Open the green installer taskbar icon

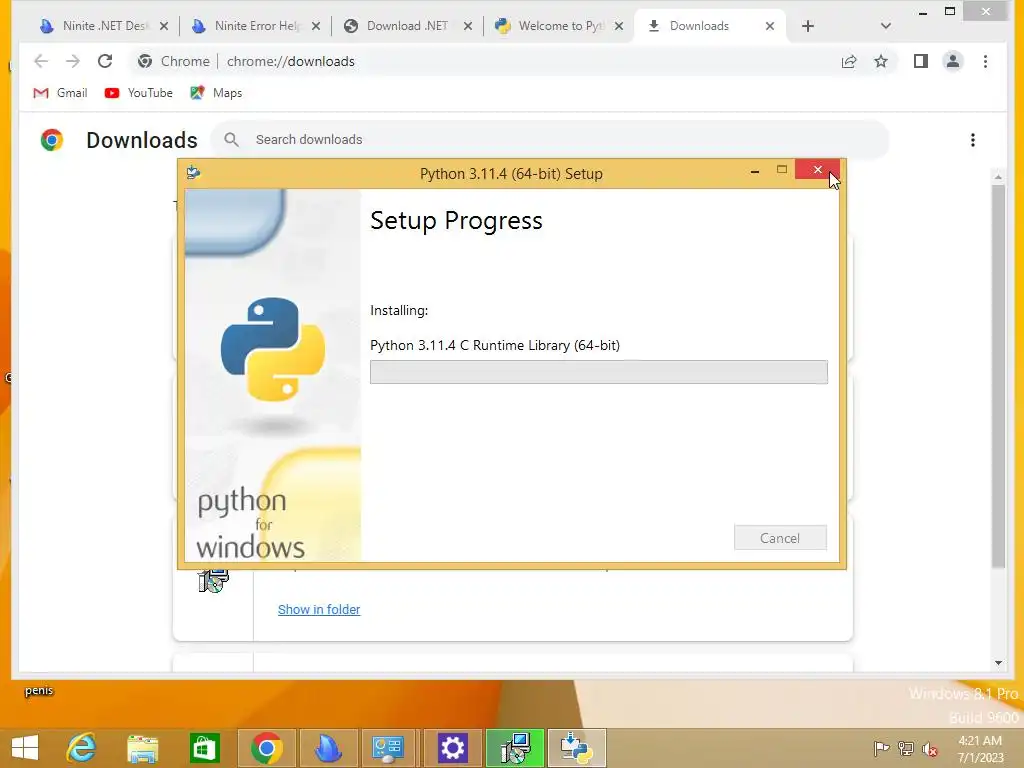pyautogui.click(x=515, y=748)
